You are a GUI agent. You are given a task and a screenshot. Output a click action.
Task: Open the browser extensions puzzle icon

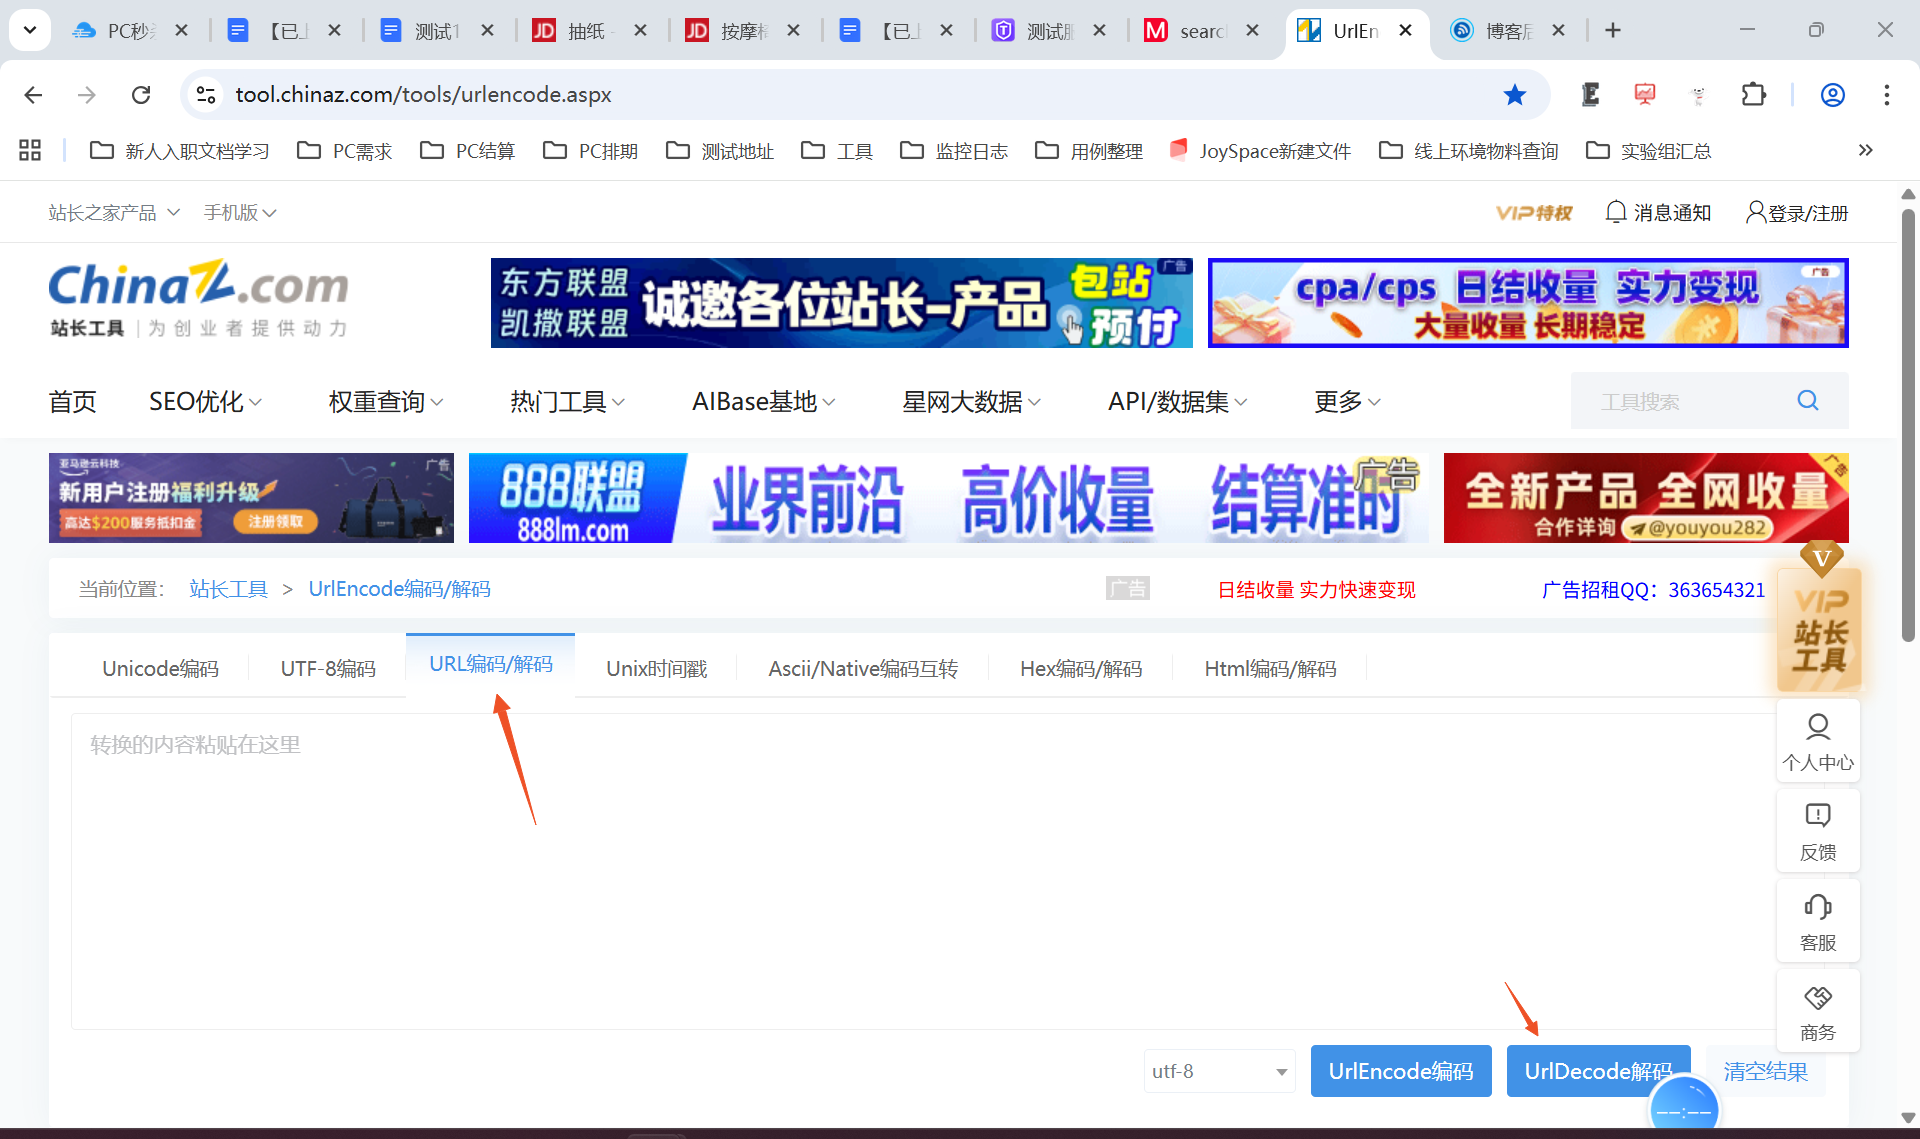pos(1753,95)
